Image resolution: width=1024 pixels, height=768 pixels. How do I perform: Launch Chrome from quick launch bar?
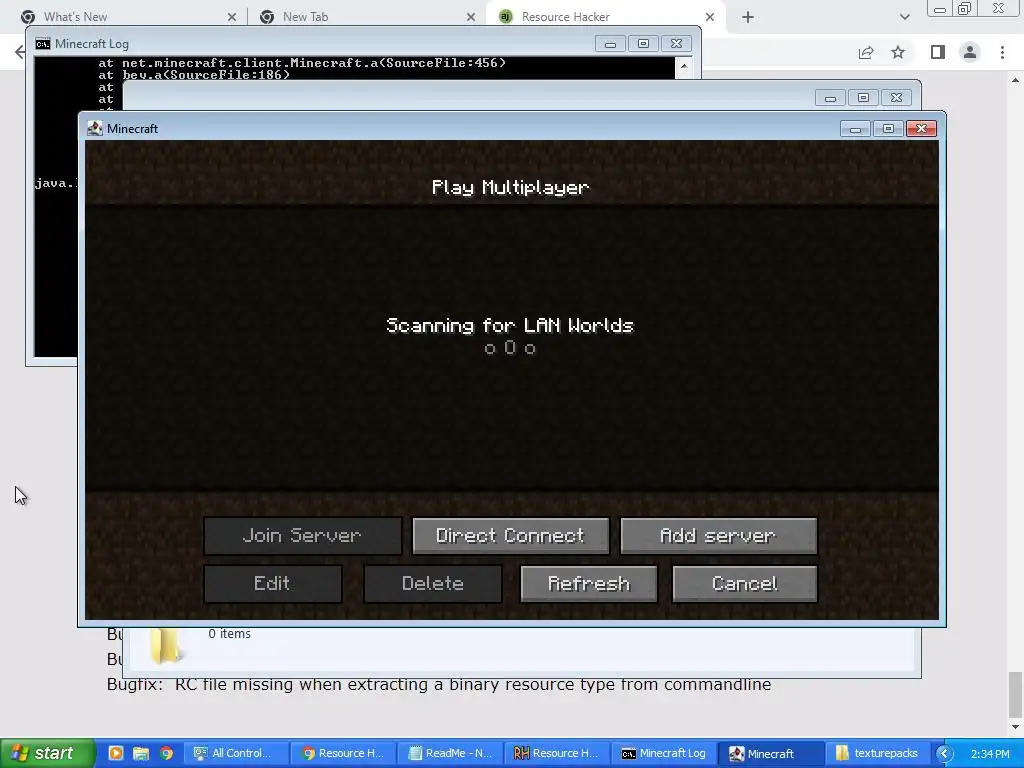pyautogui.click(x=166, y=753)
